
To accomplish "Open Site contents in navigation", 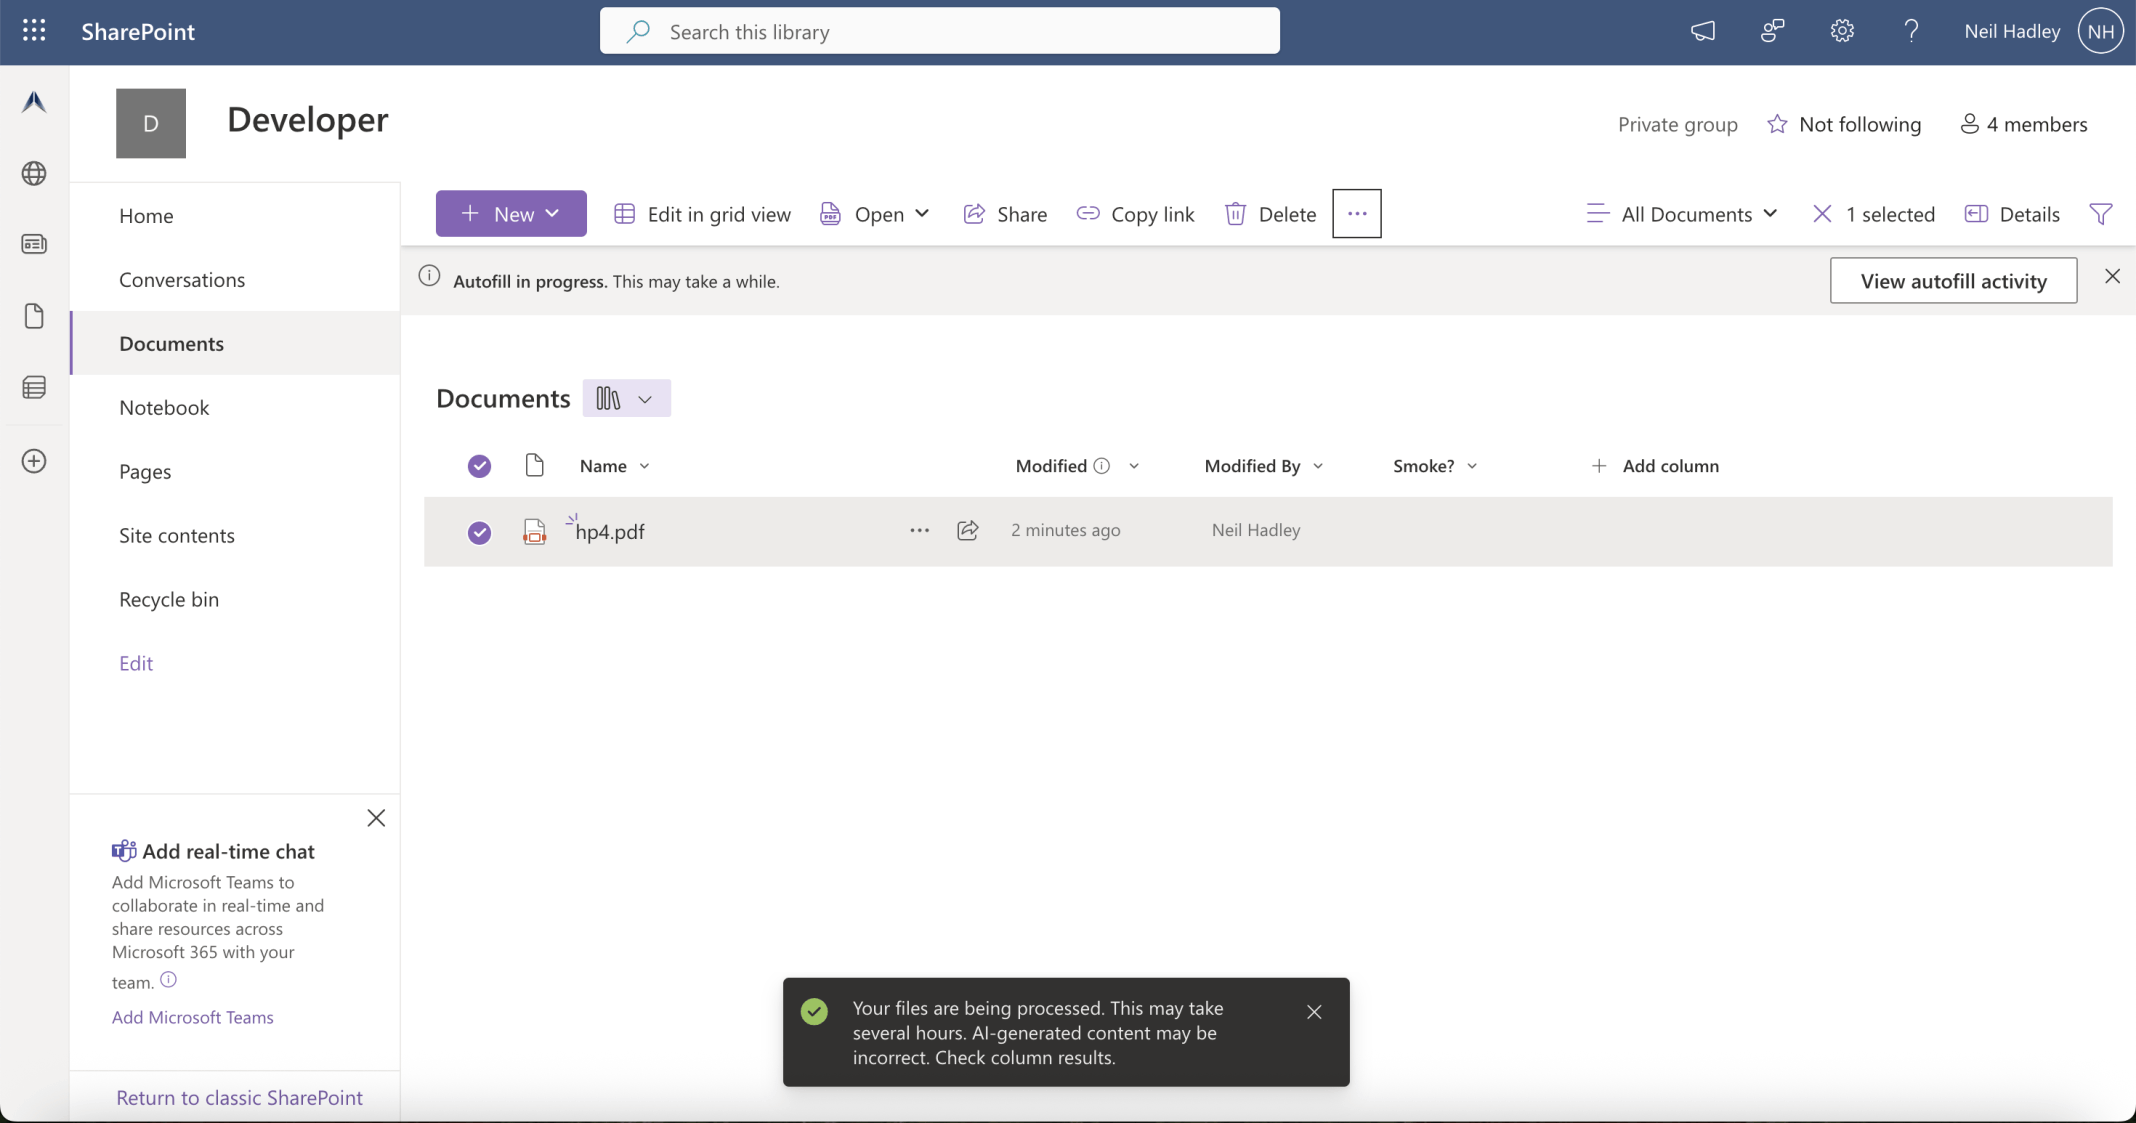I will [x=177, y=535].
